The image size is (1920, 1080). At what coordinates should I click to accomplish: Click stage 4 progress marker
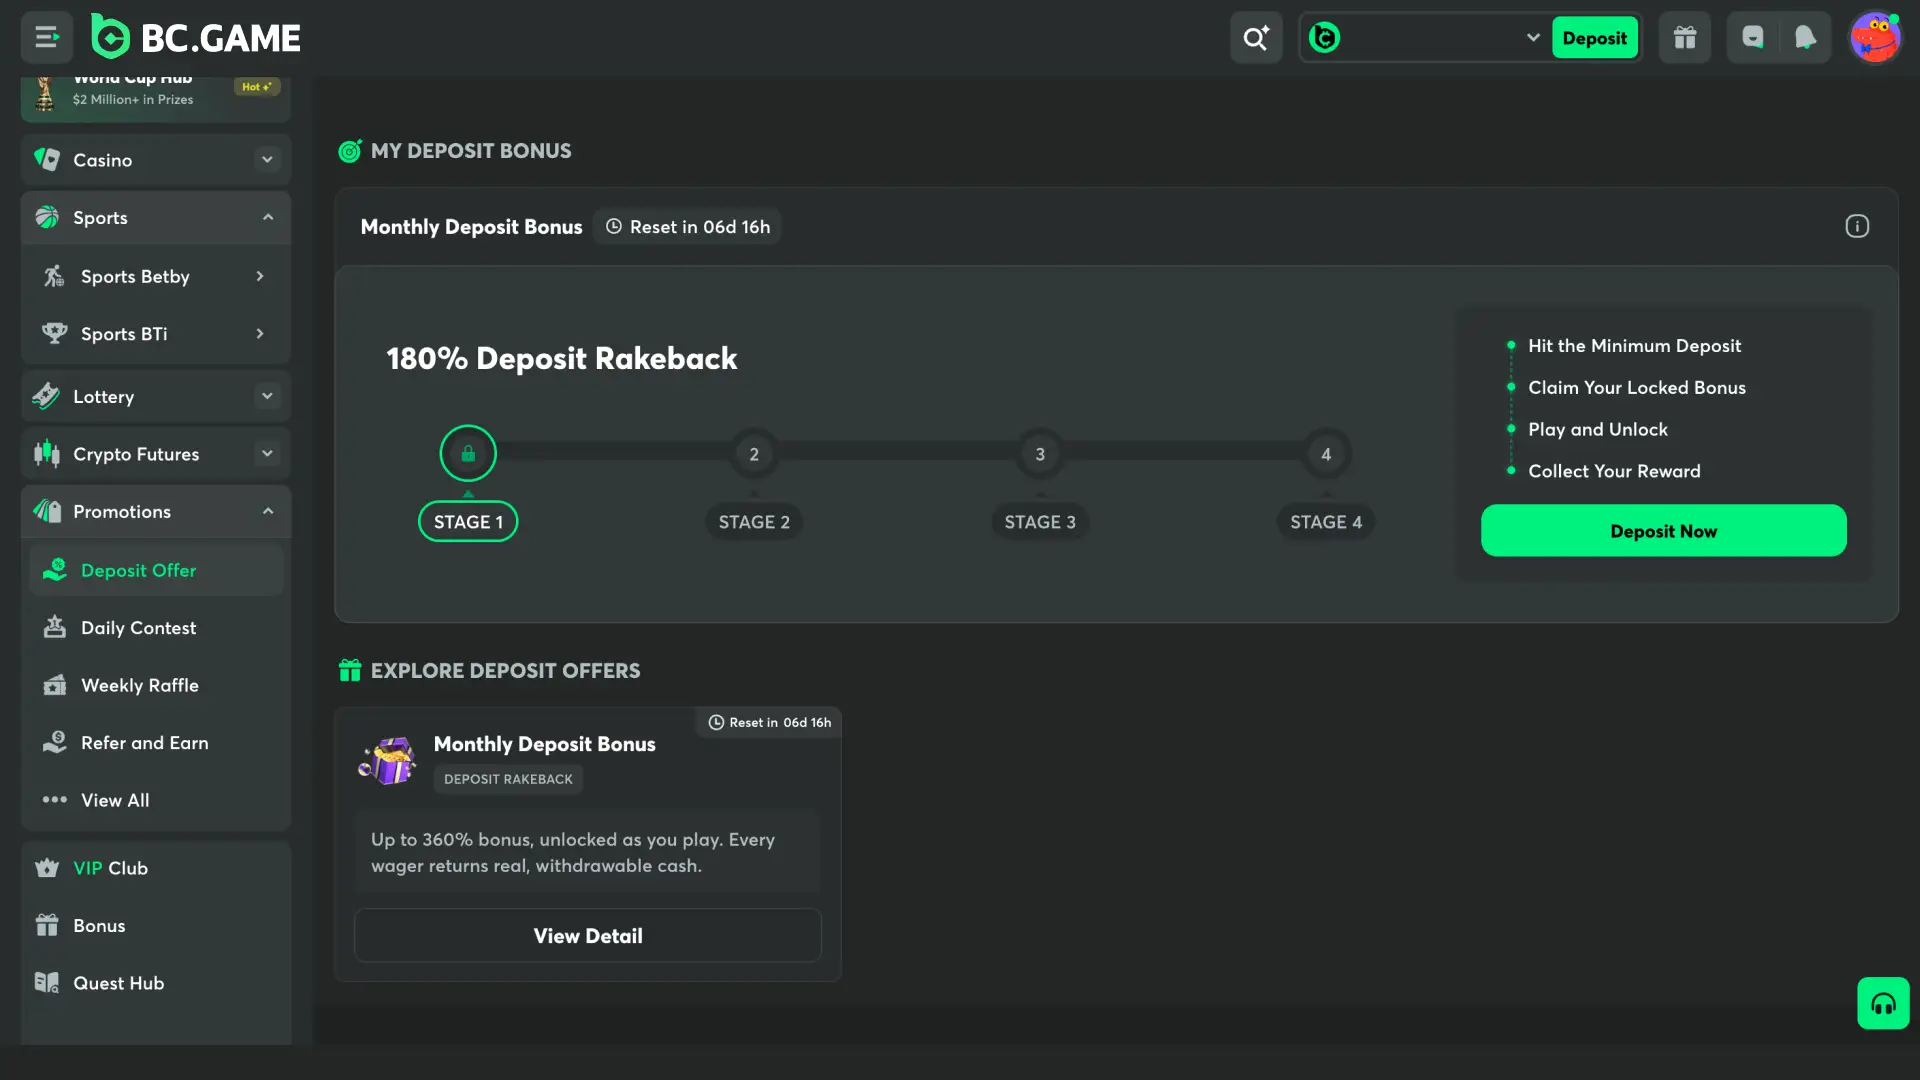coord(1326,454)
